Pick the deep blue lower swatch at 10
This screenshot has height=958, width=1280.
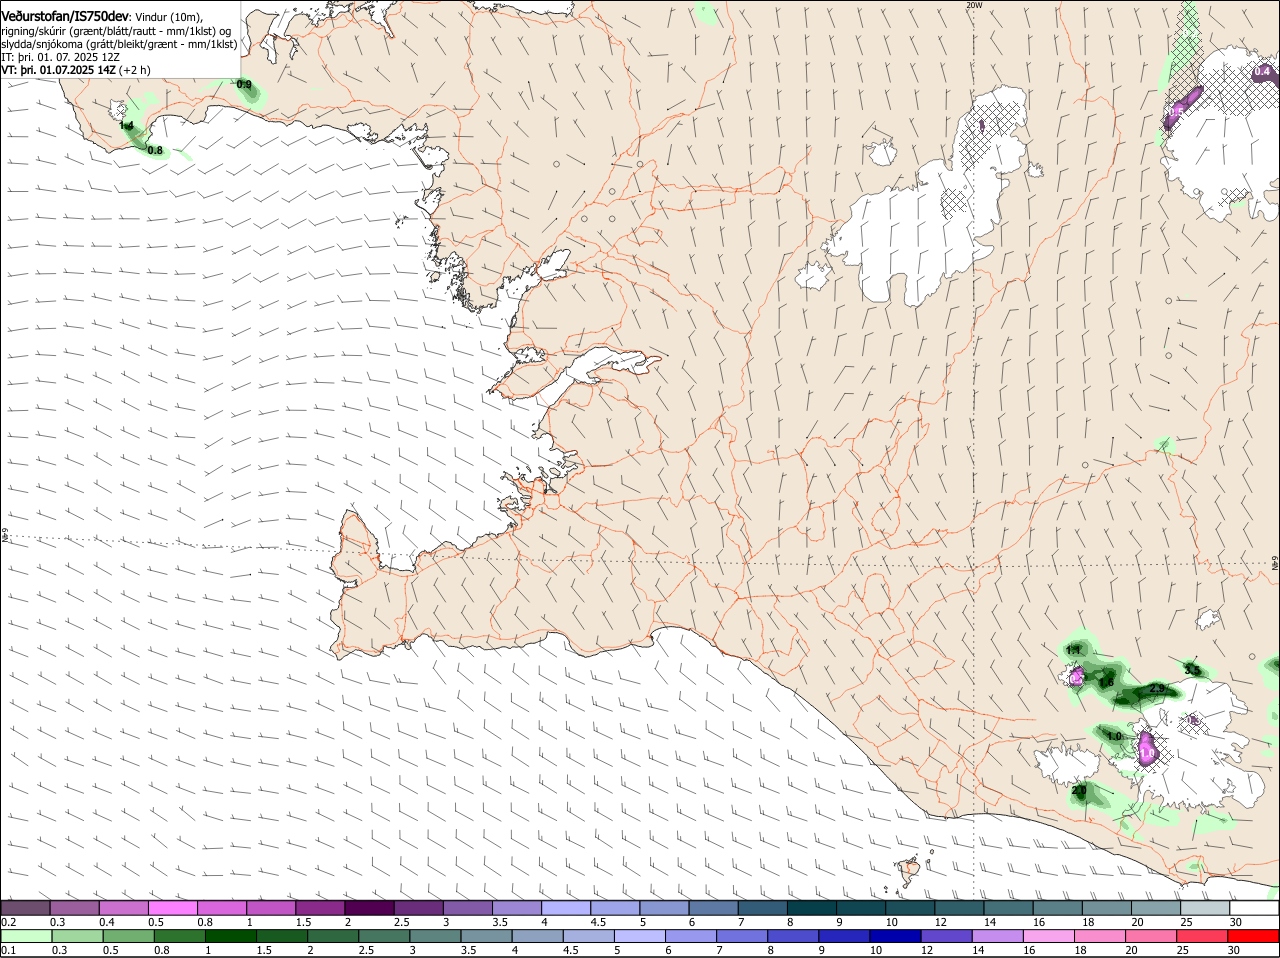[x=896, y=936]
